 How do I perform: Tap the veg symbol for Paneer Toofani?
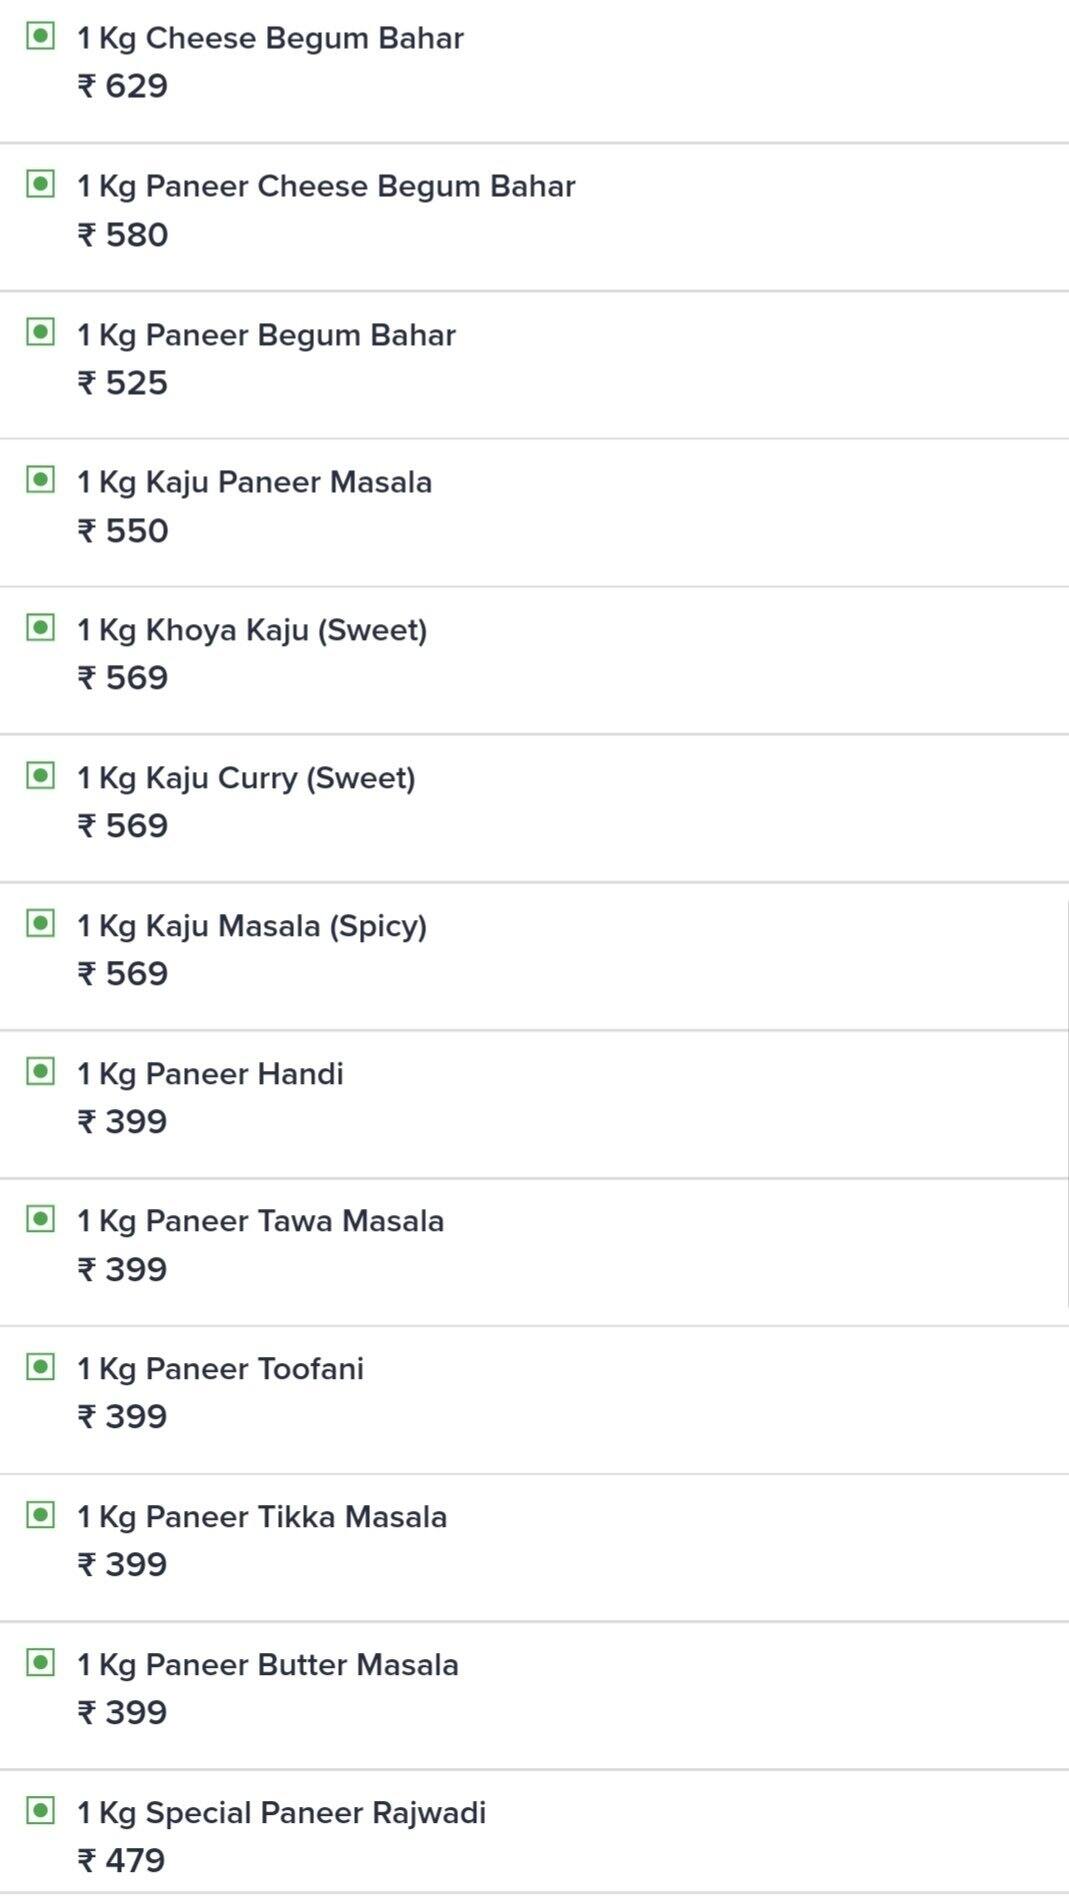coord(40,1367)
